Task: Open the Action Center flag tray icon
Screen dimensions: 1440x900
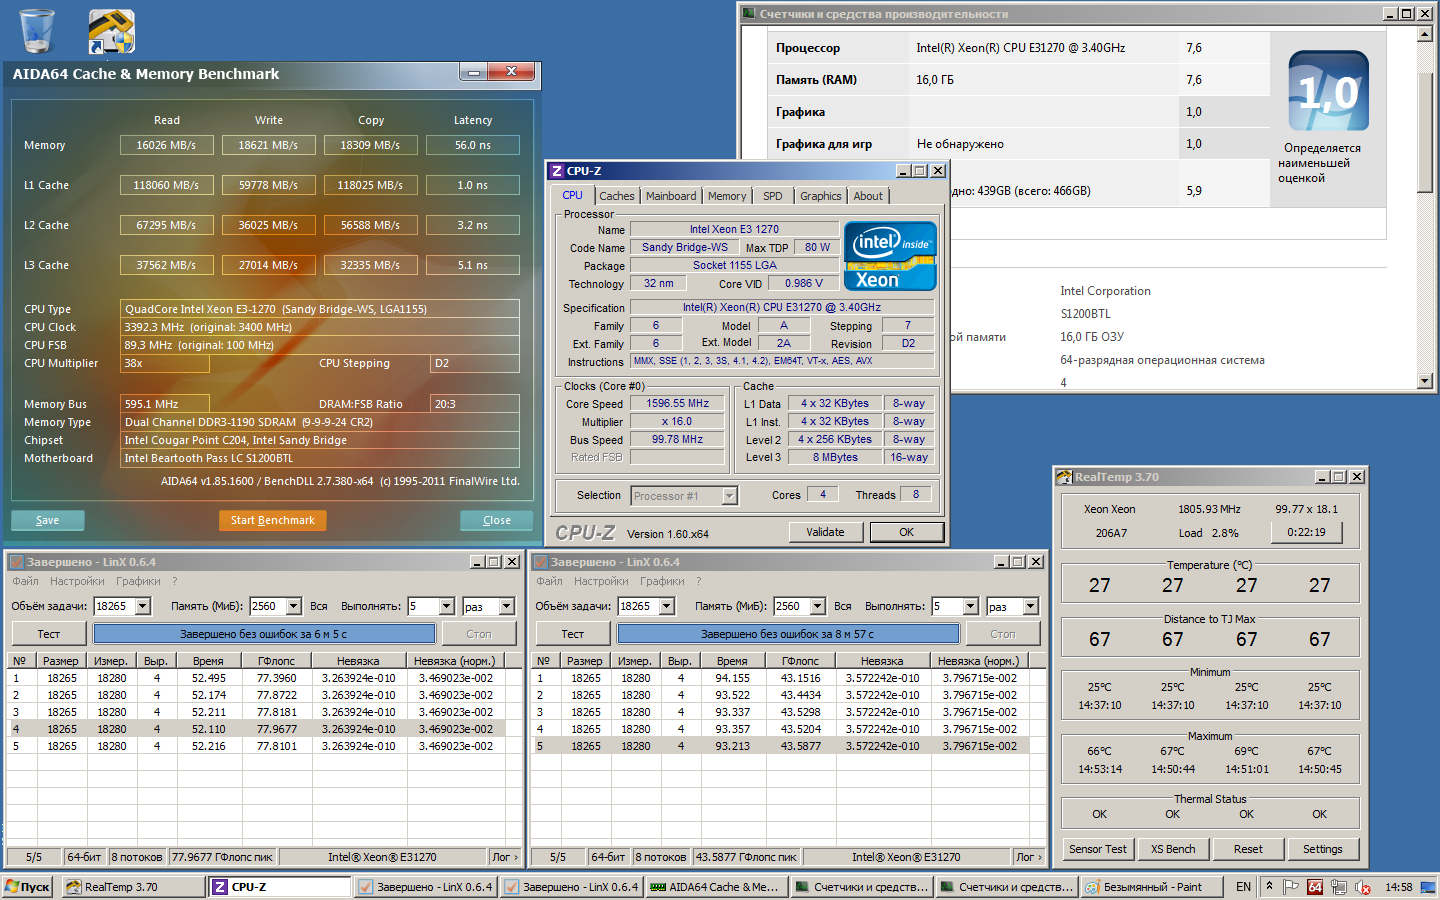Action: (1291, 887)
